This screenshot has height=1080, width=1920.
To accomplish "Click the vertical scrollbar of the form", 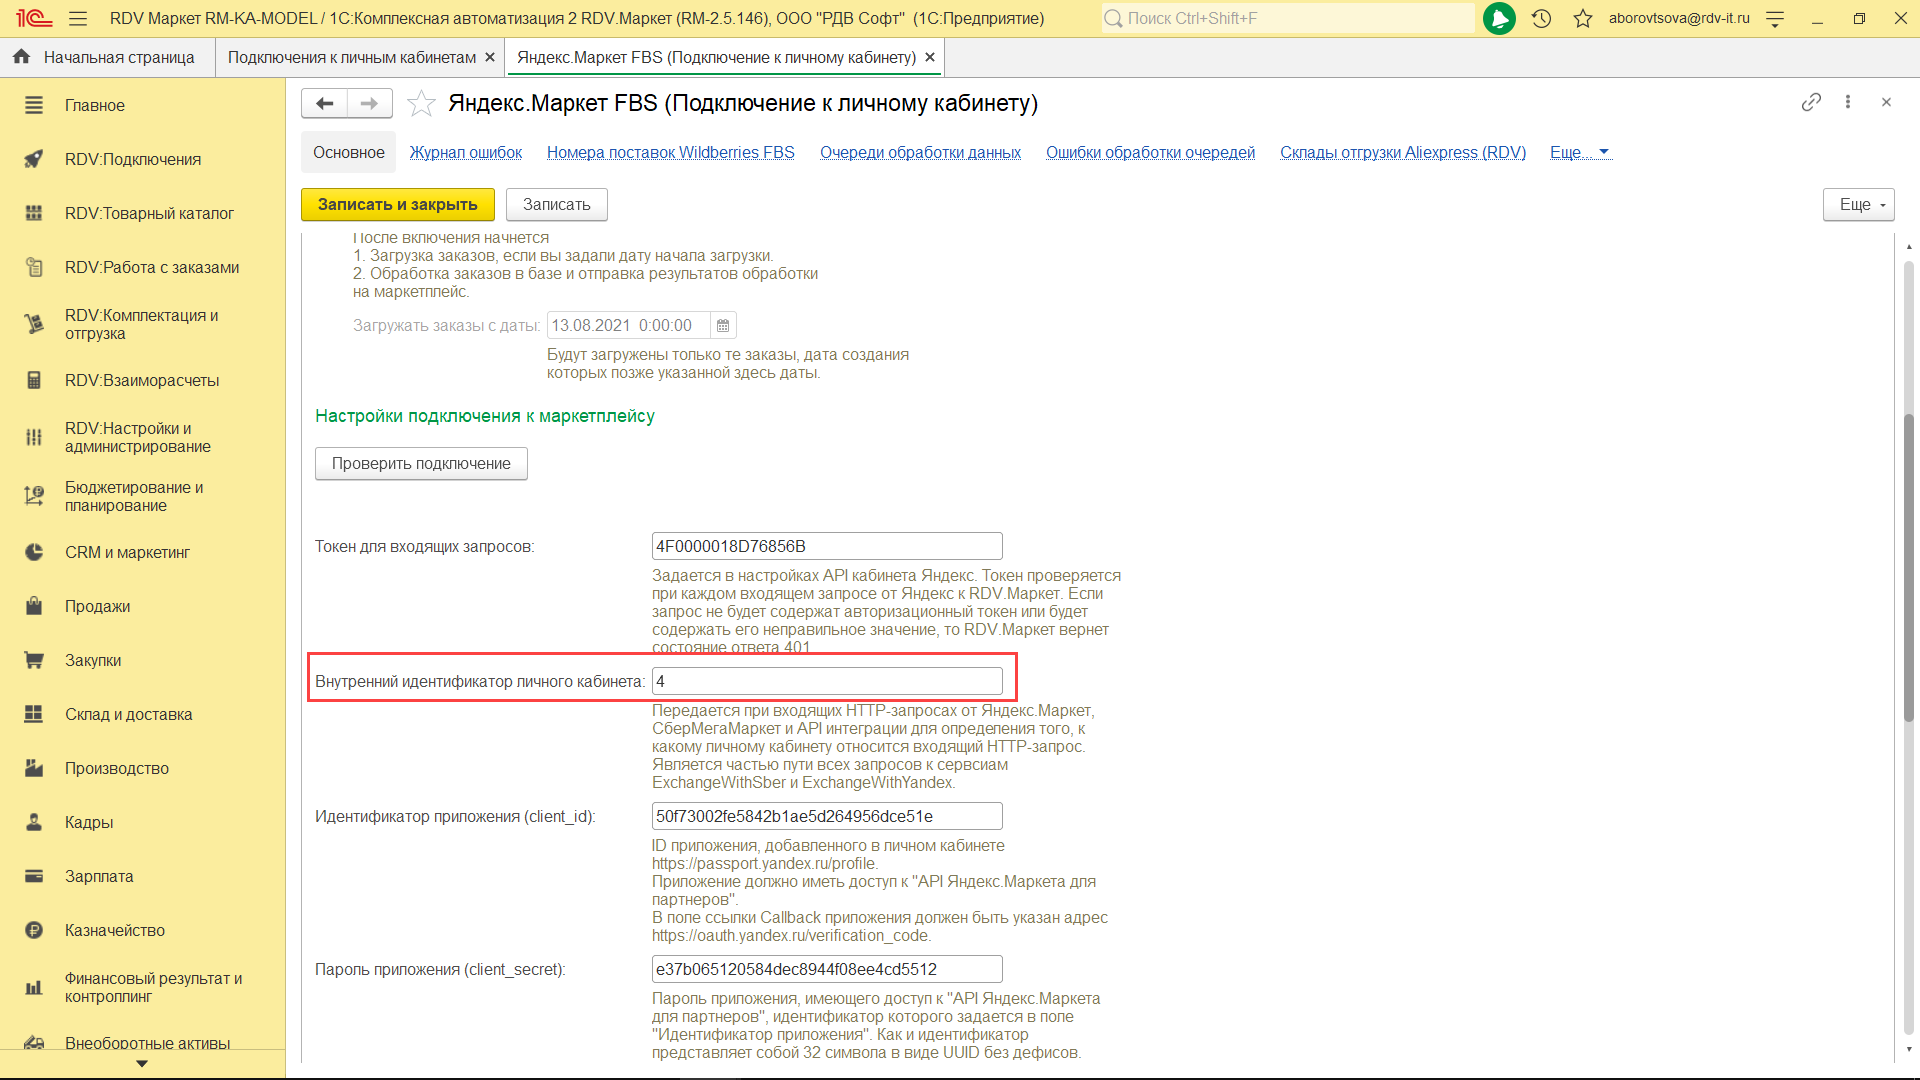I will pyautogui.click(x=1908, y=568).
